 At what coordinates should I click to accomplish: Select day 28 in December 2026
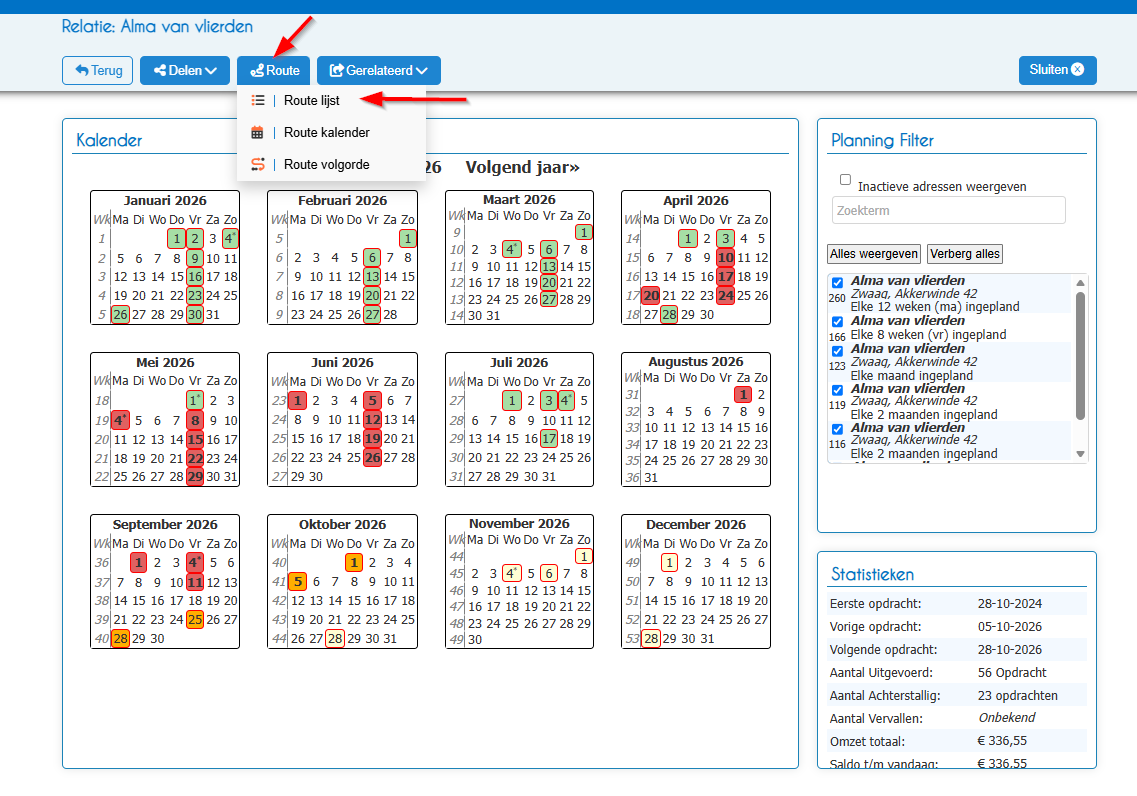coord(651,639)
